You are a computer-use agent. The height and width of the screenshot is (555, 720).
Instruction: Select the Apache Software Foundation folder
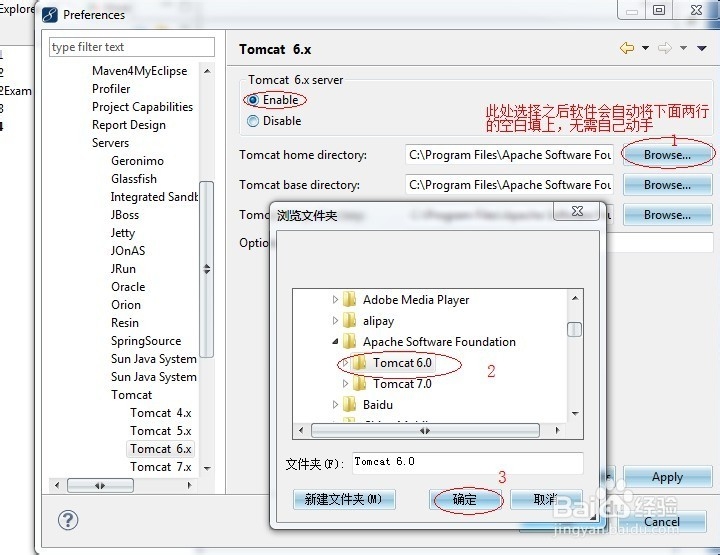point(439,342)
